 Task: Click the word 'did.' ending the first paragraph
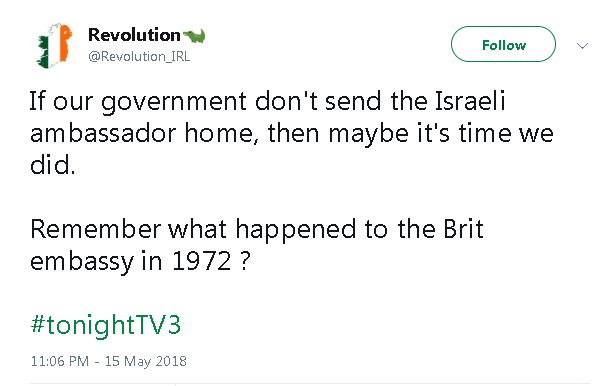(52, 165)
